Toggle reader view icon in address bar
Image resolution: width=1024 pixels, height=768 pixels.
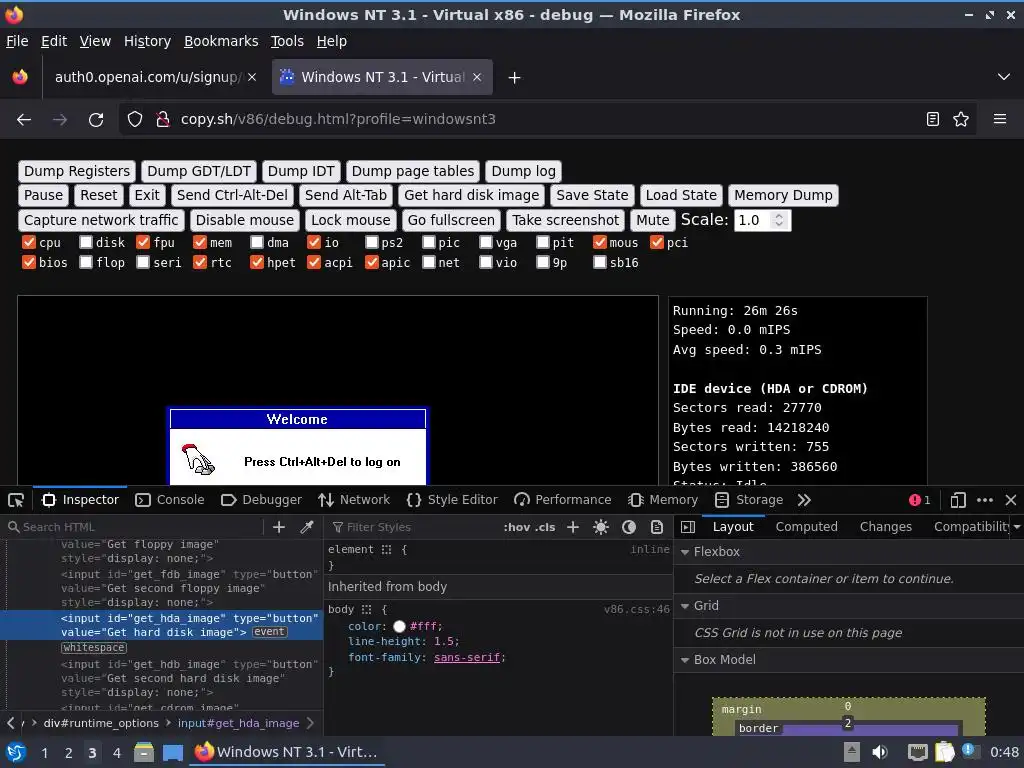933,120
